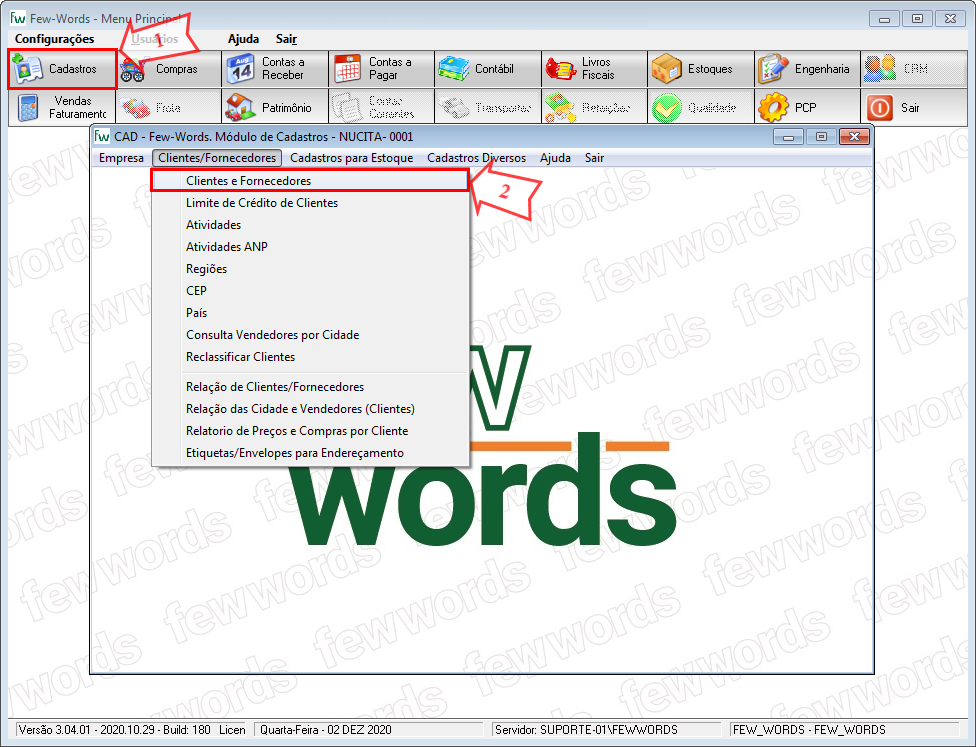Maximize the CAD module window
976x747 pixels.
tap(821, 136)
